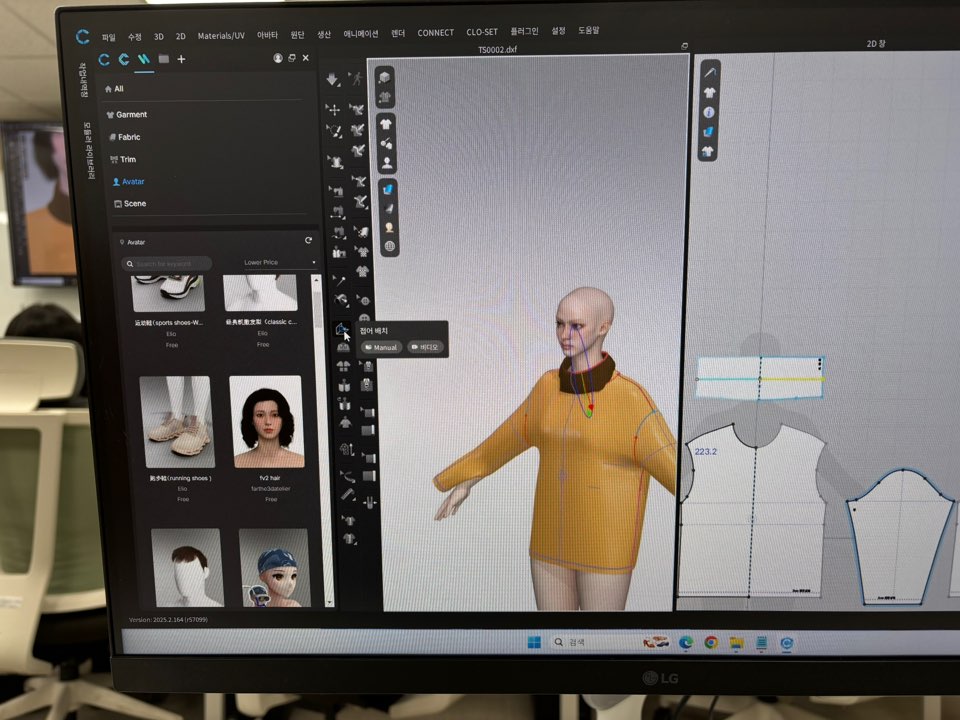960x720 pixels.
Task: Open the CLO-SET menu
Action: click(481, 33)
